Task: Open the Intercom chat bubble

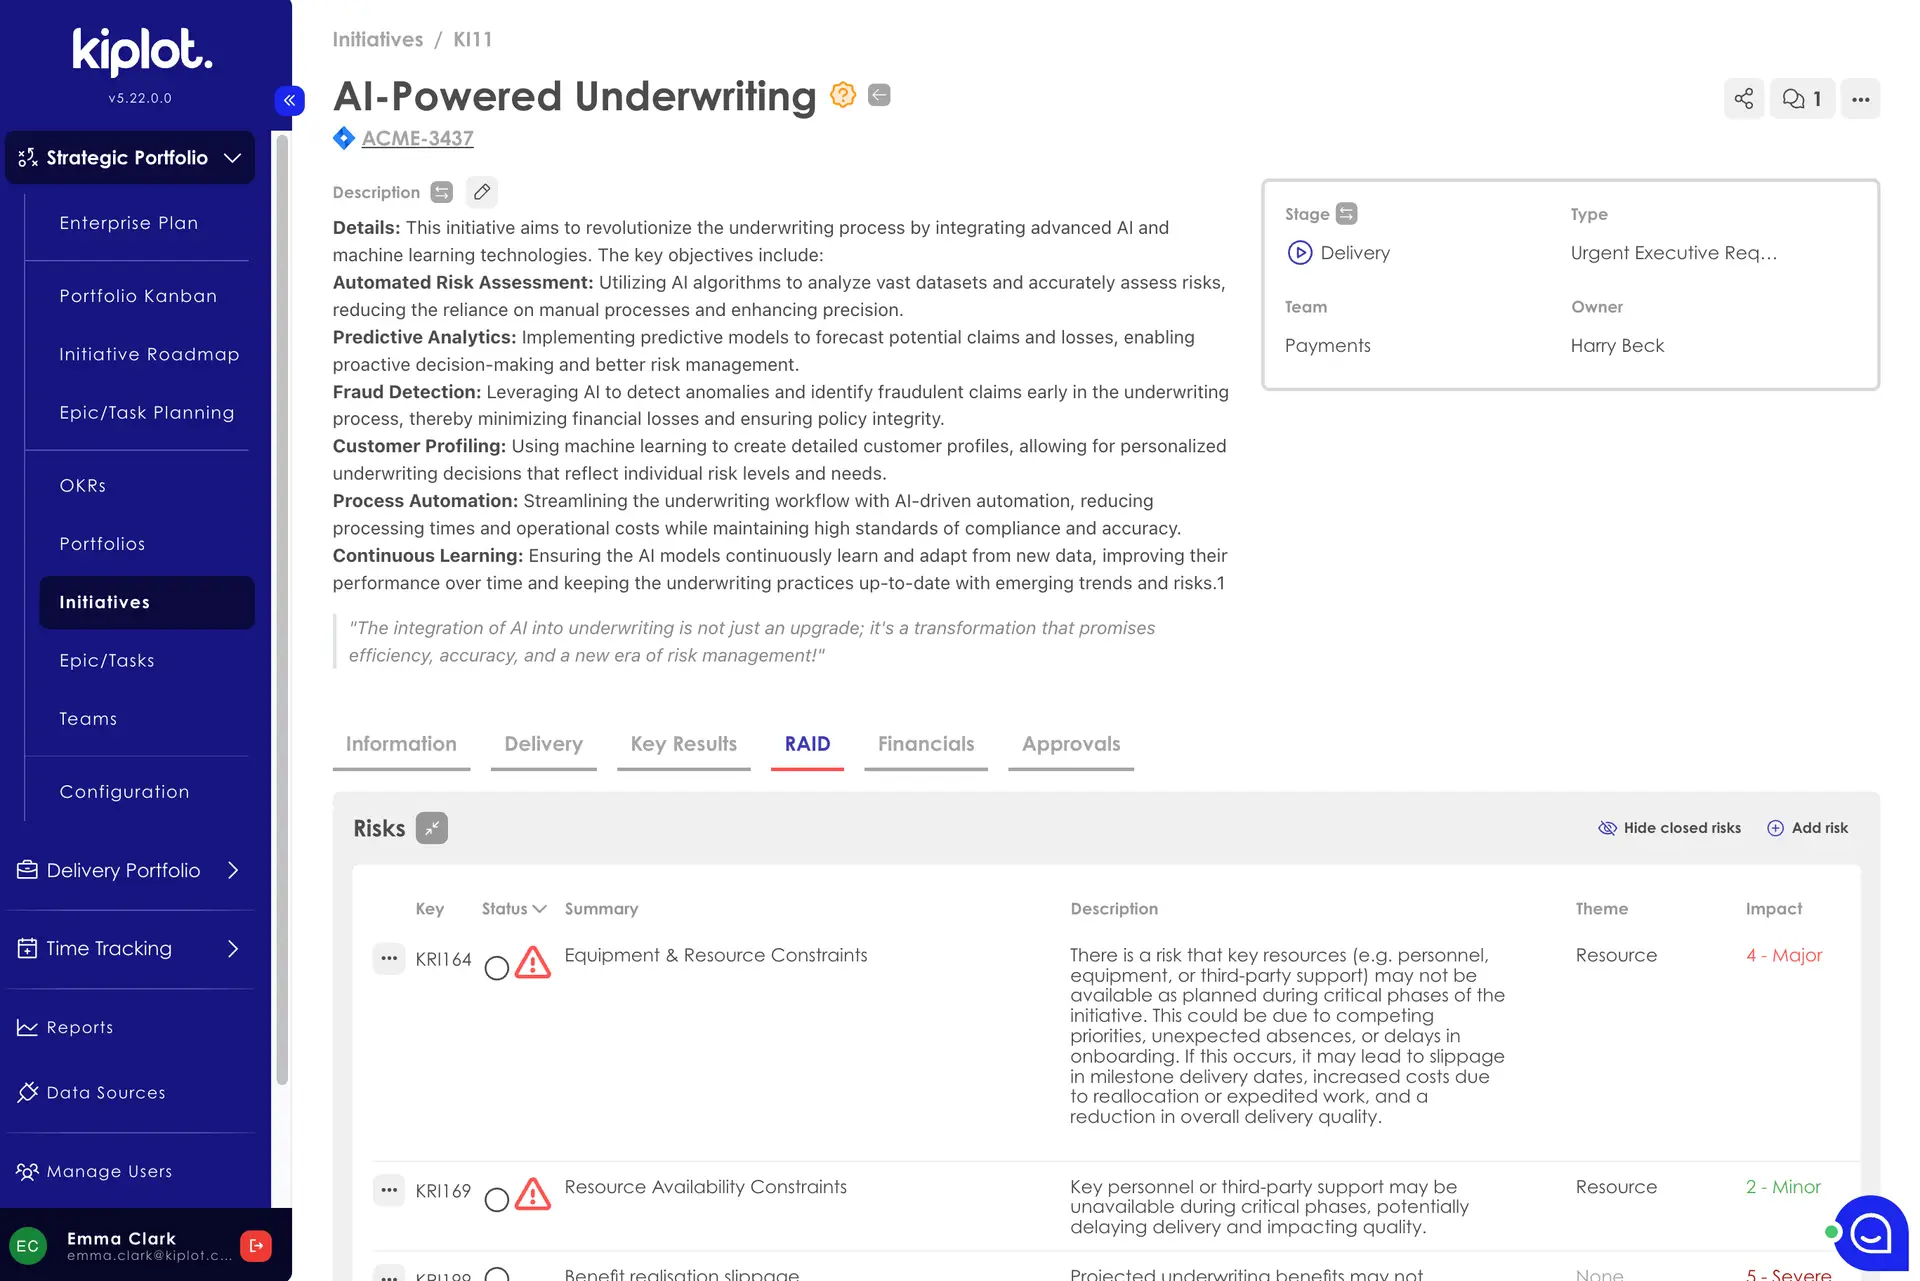Action: pyautogui.click(x=1870, y=1235)
